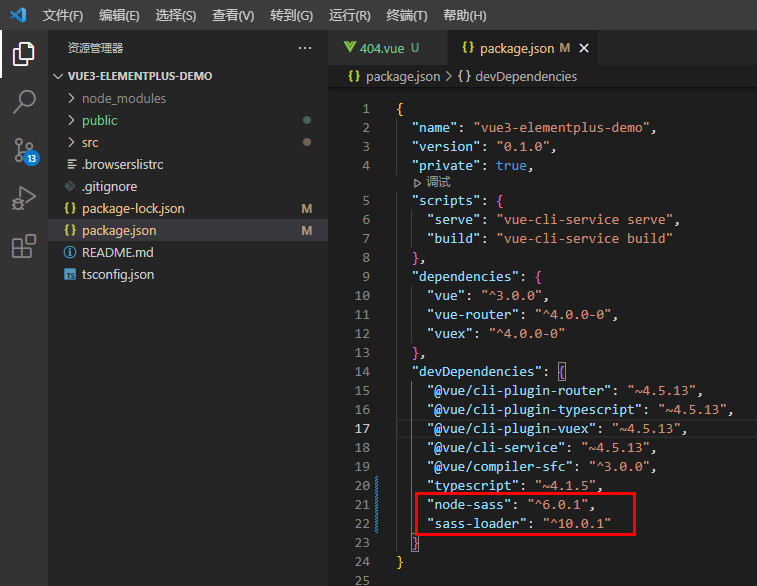The image size is (757, 586).
Task: Click the .gitignore file icon
Action: (x=70, y=186)
